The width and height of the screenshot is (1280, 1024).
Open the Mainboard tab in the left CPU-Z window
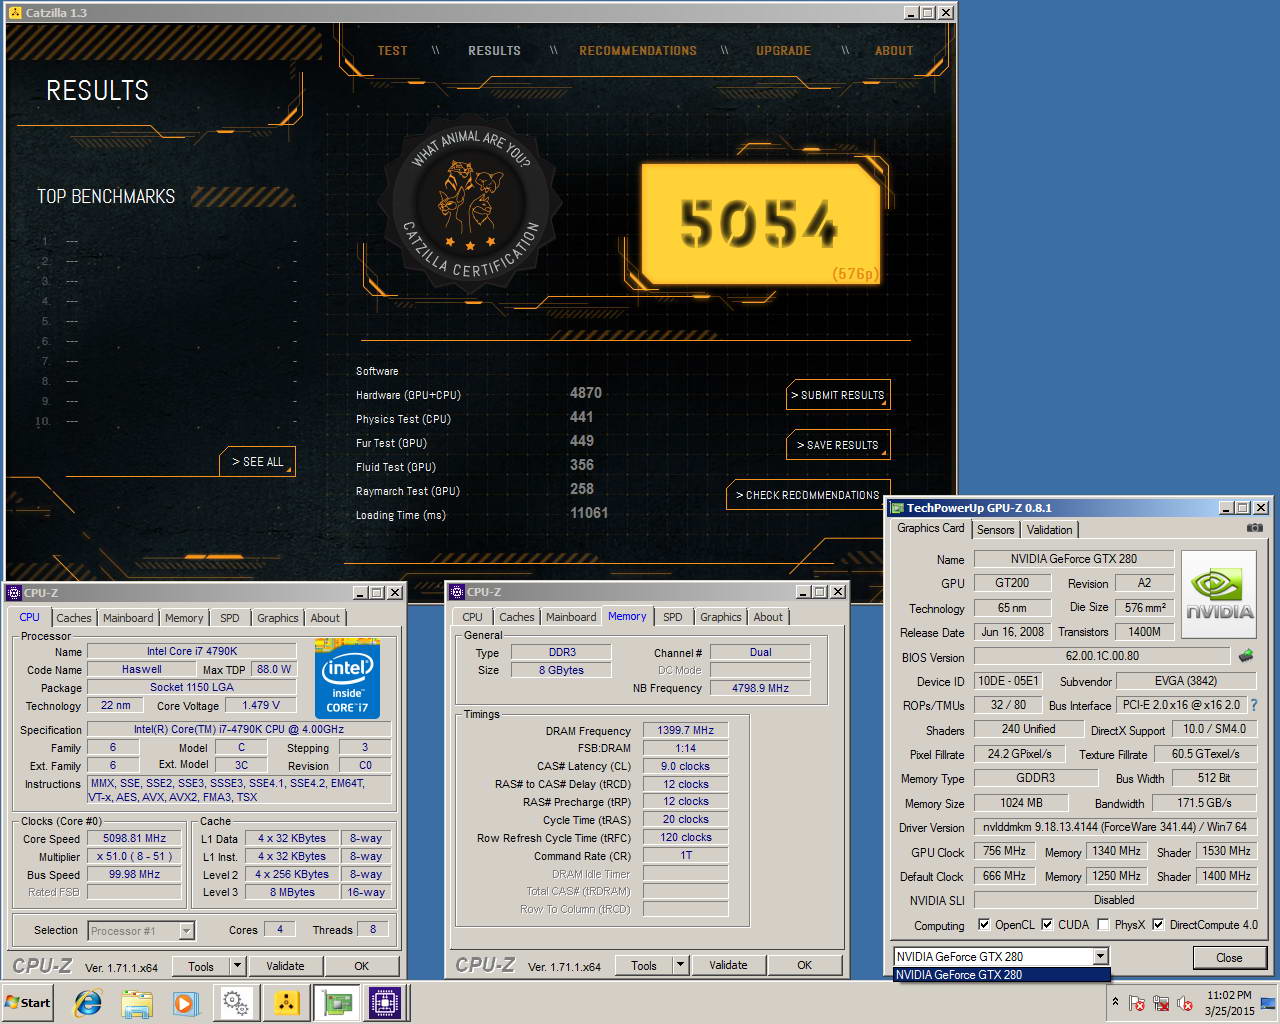[128, 618]
